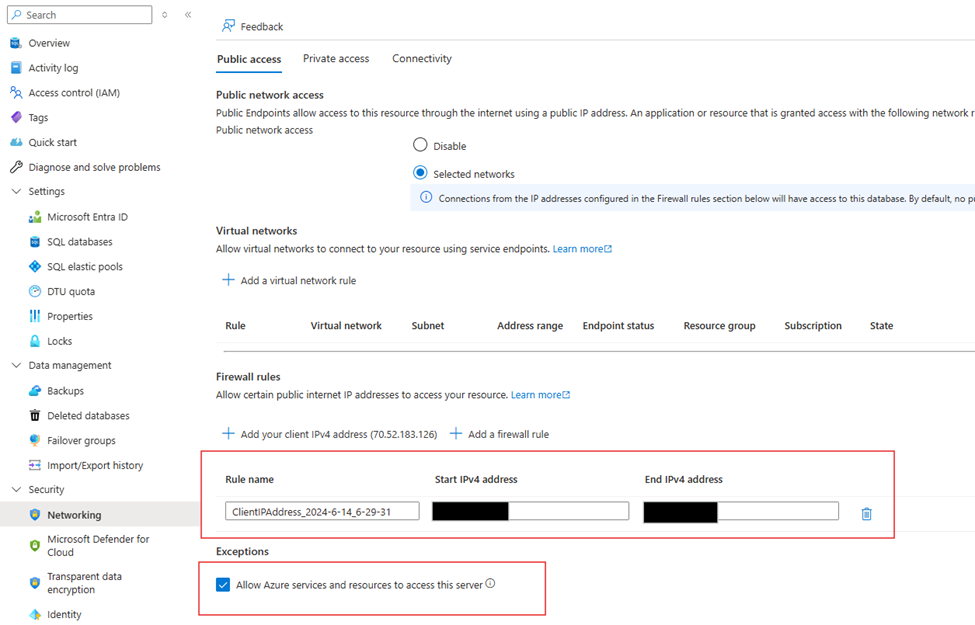Click the SQL databases icon
975x625 pixels.
pos(35,242)
